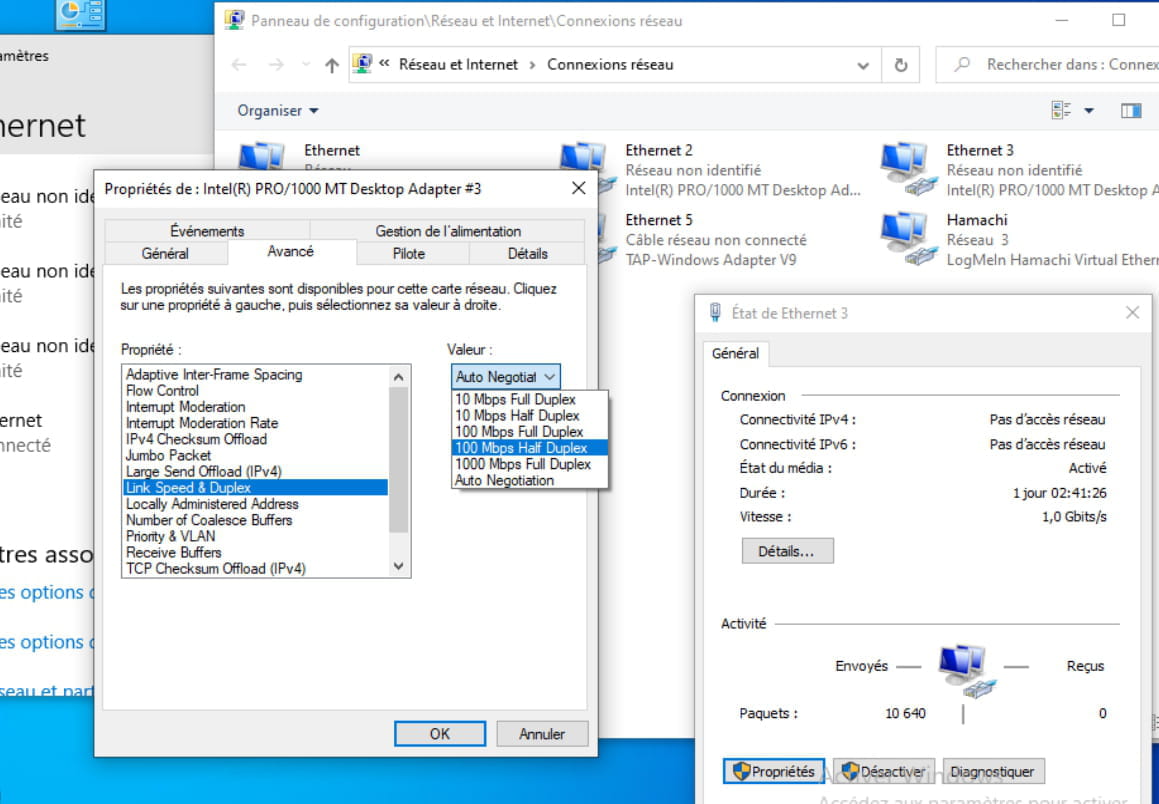Select the first Ethernet adapter icon

coord(261,157)
